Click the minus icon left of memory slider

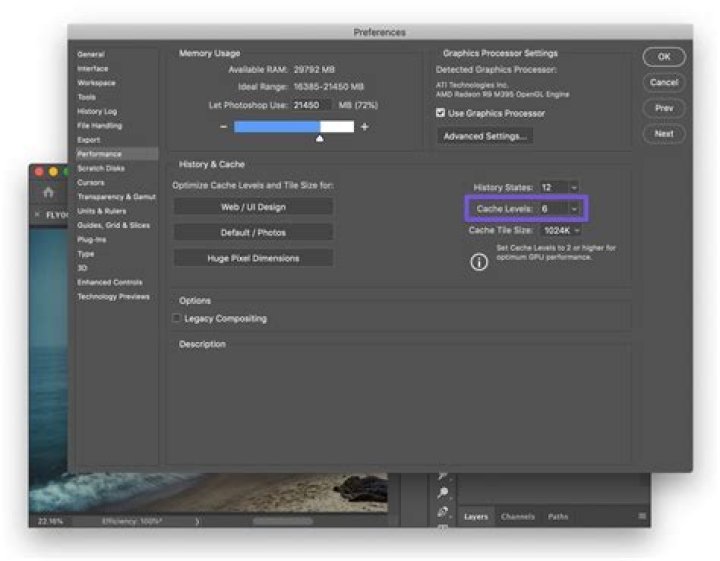(x=223, y=126)
